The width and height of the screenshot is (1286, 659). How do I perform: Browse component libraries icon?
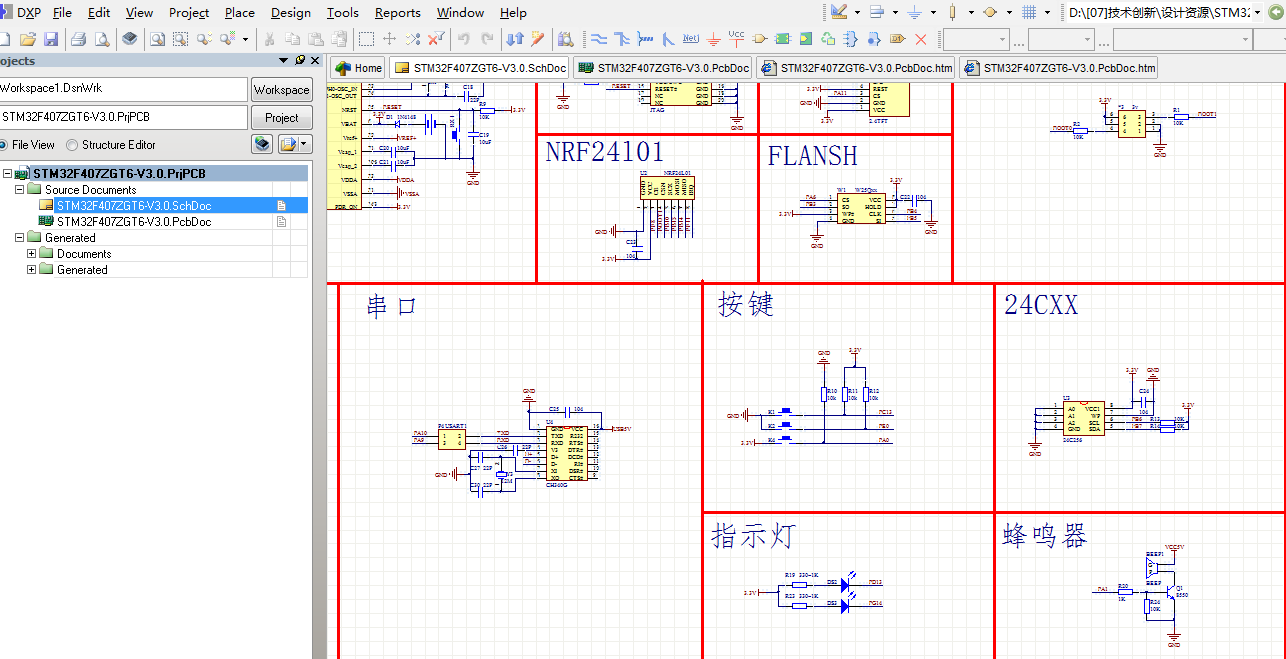click(565, 39)
